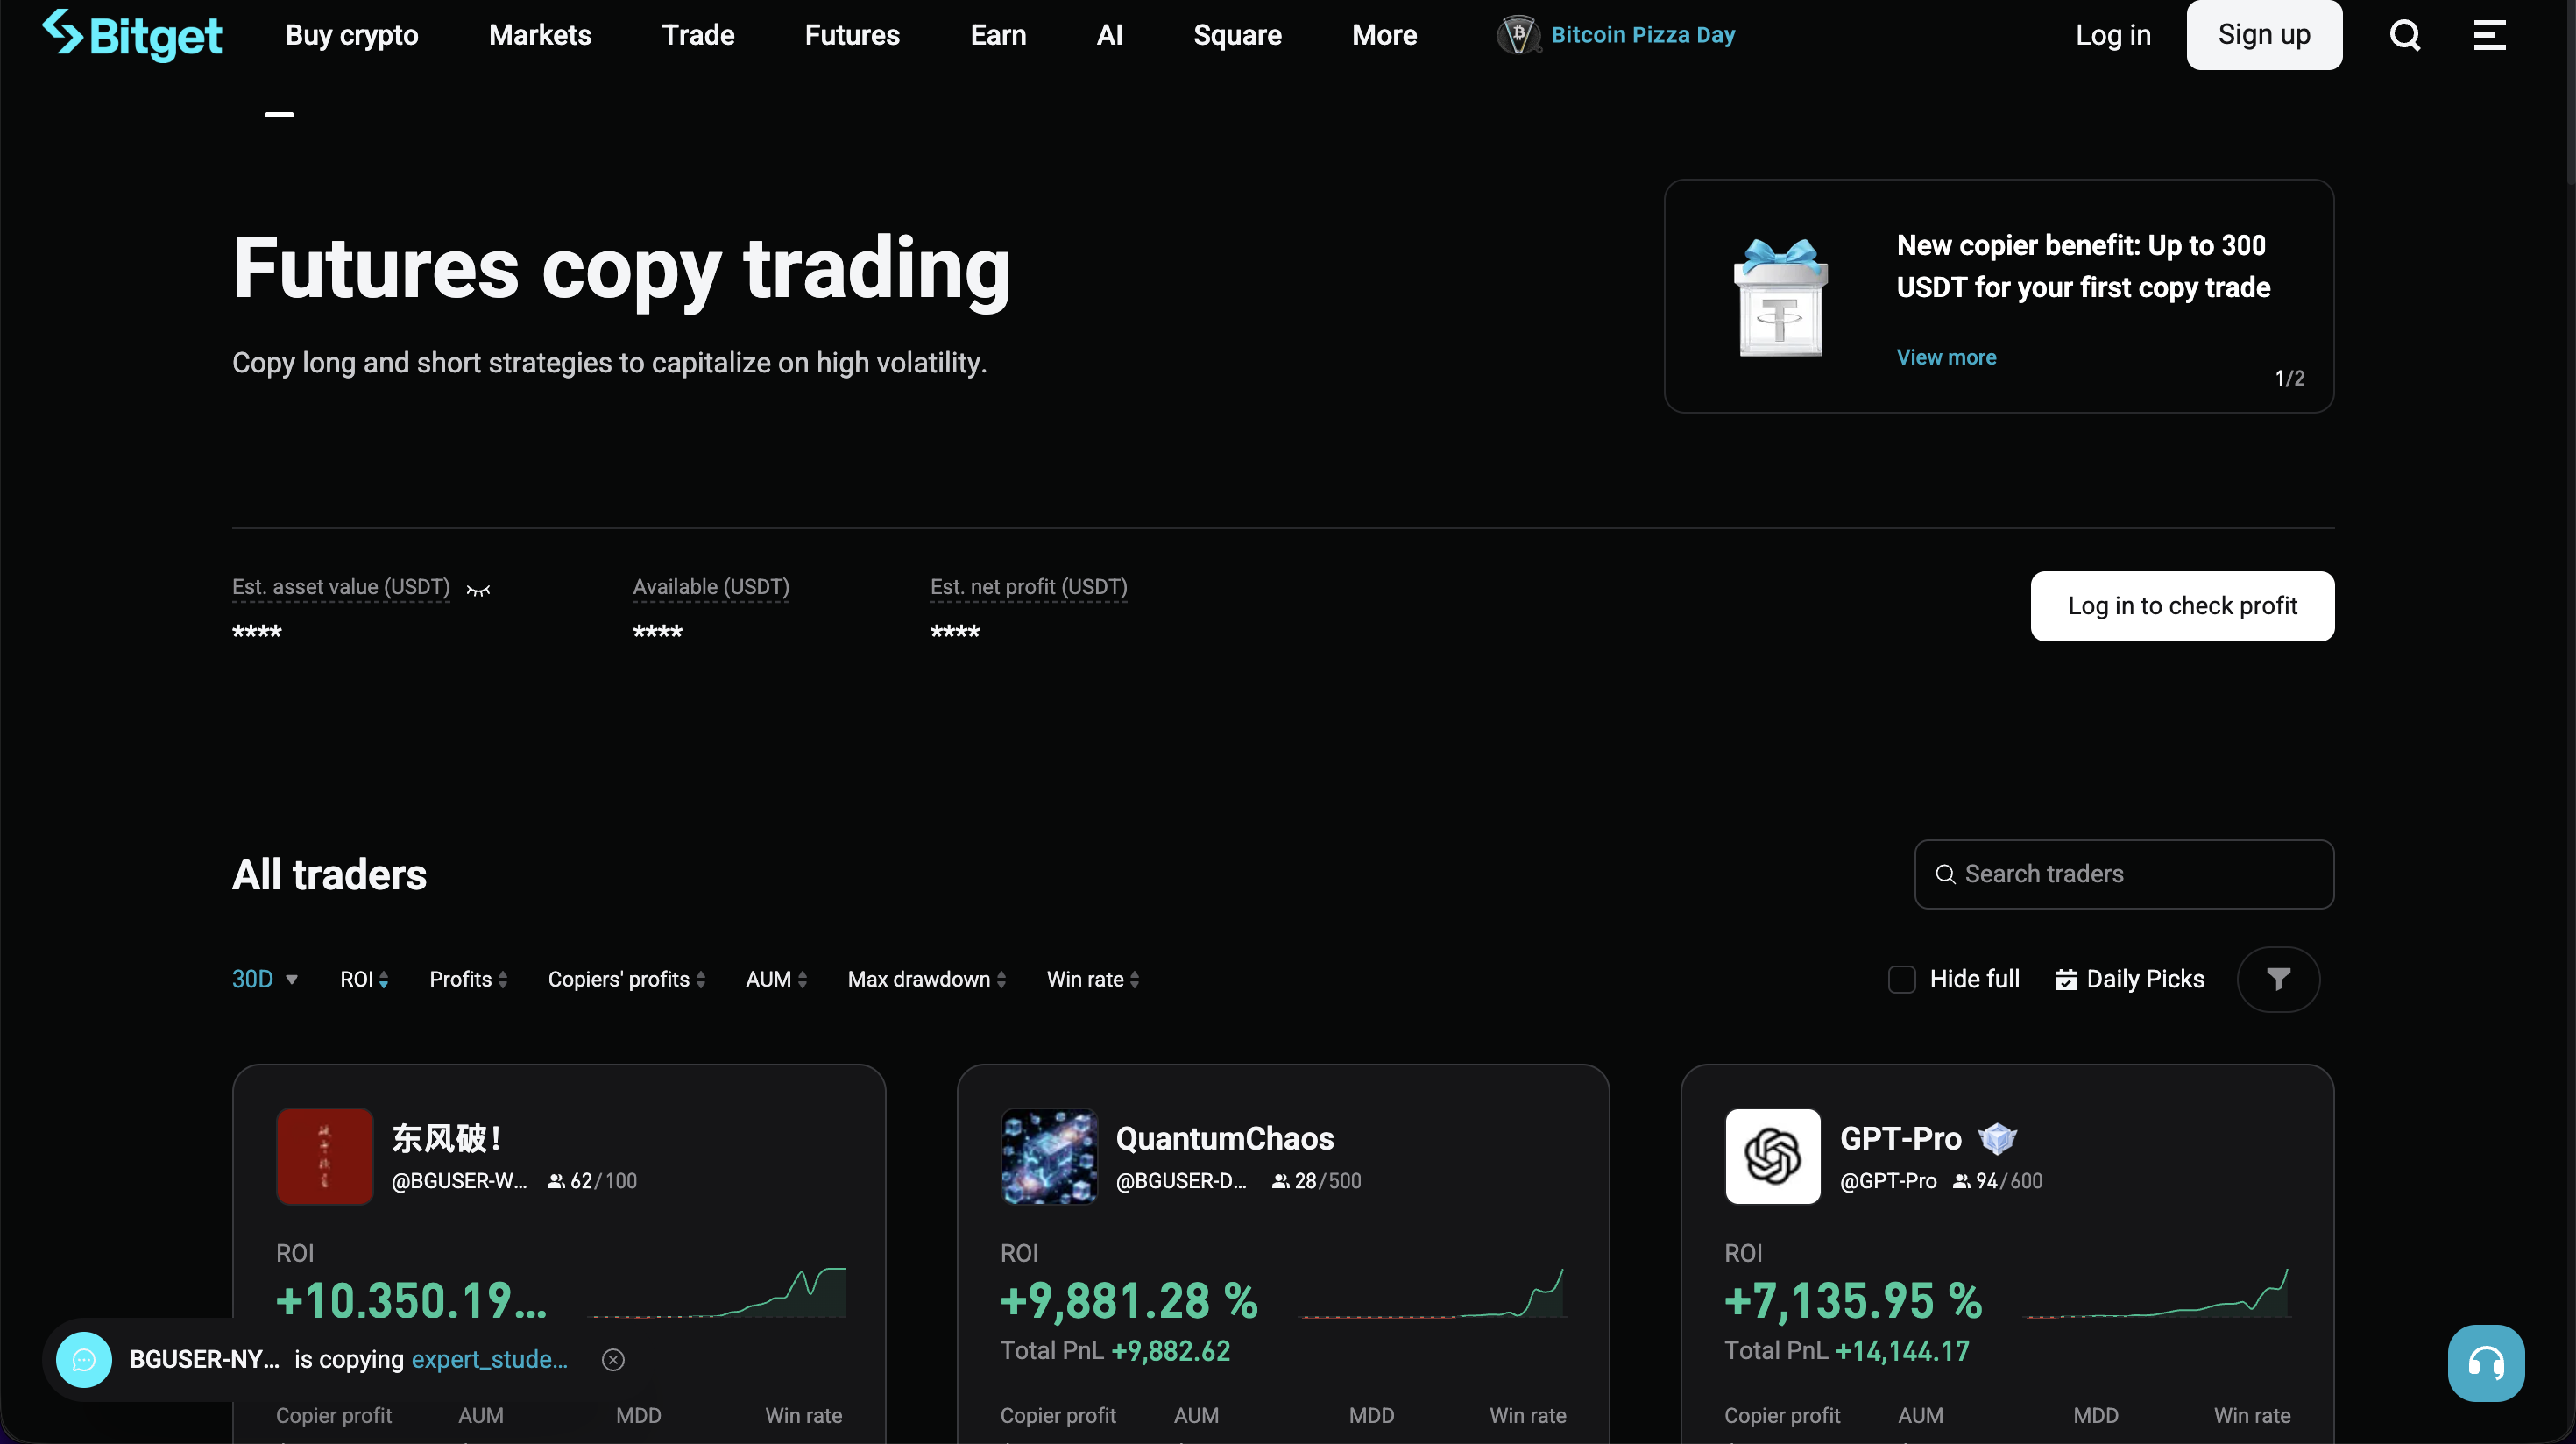The height and width of the screenshot is (1444, 2576).
Task: Open GPT-Pro trader avatar
Action: 1773,1156
